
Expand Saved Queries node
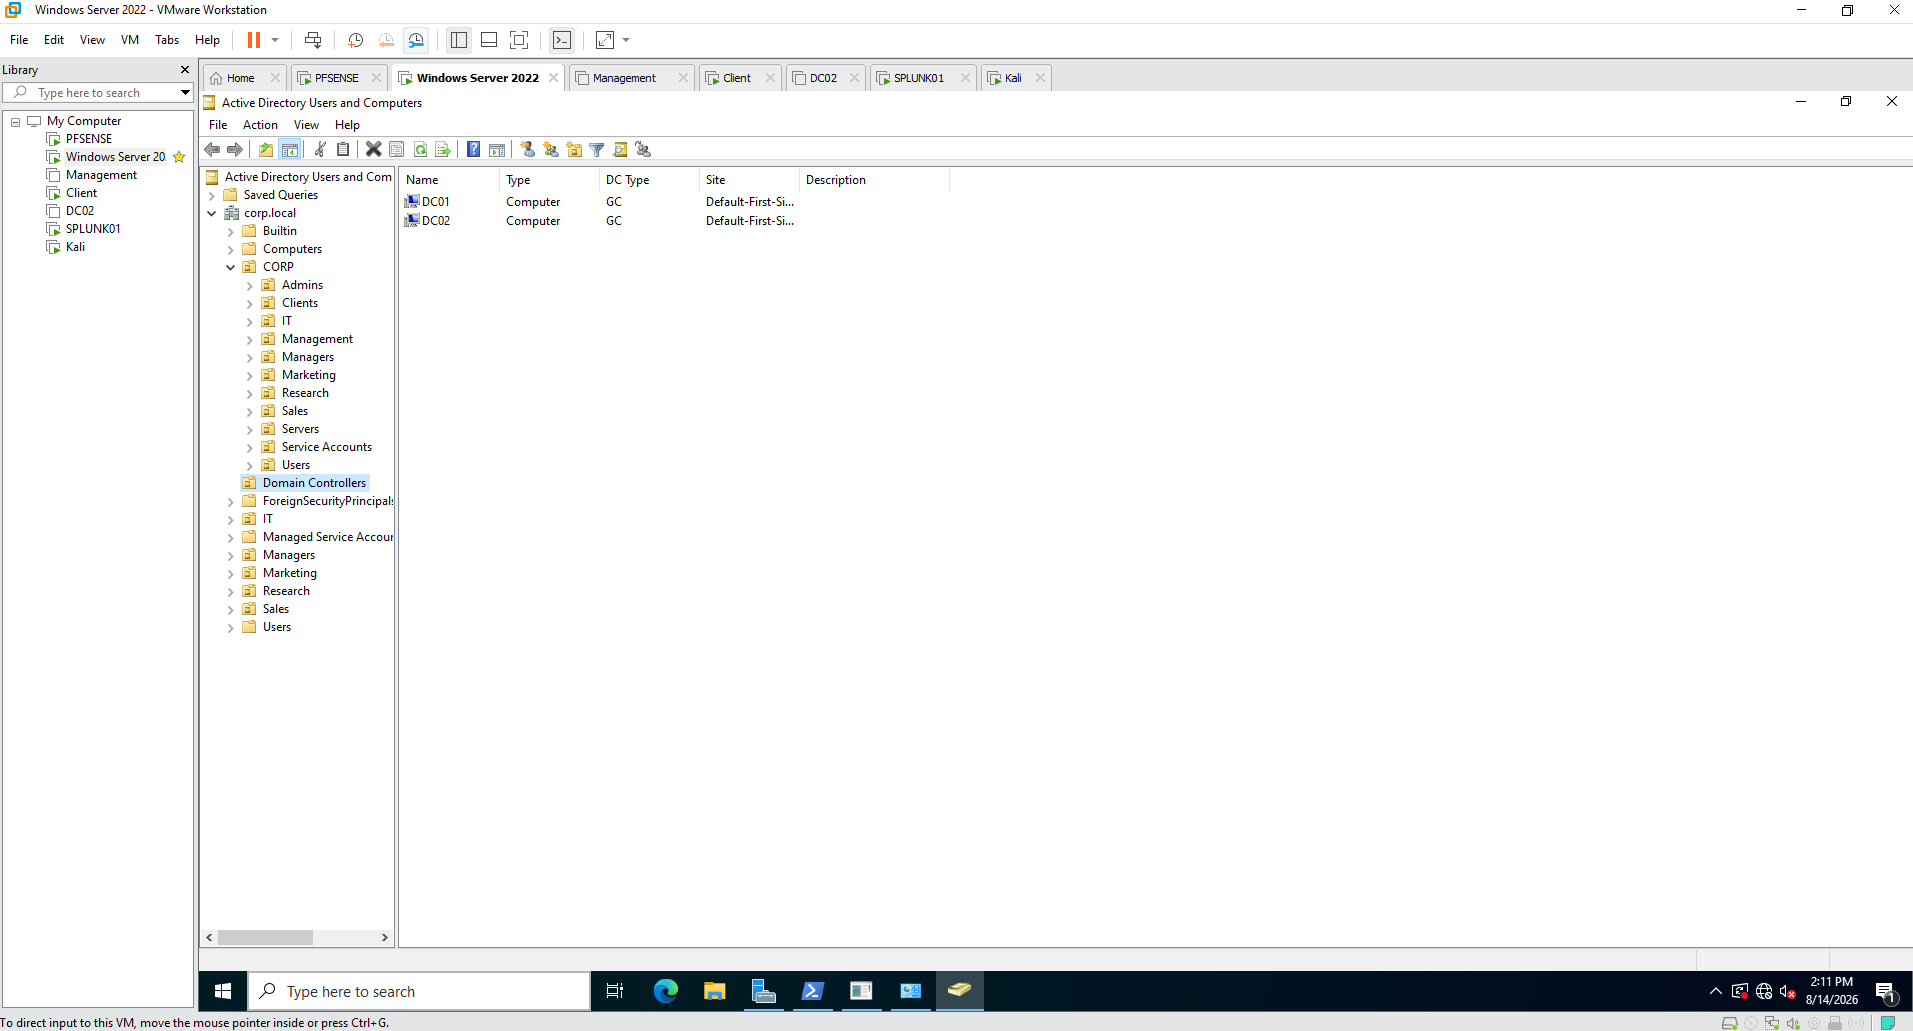pos(212,195)
